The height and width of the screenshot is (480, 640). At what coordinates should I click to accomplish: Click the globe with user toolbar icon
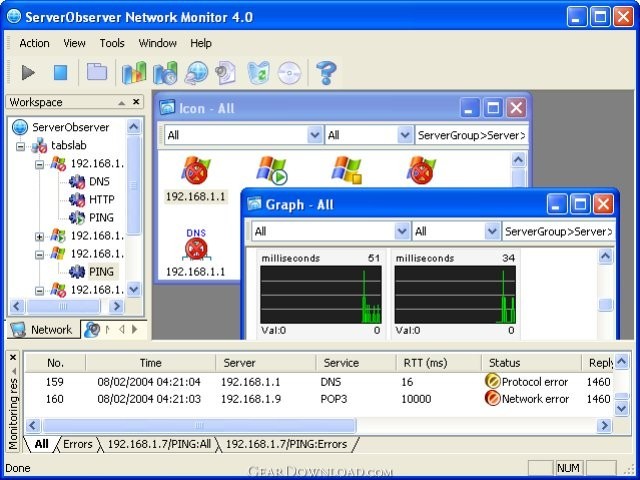coord(196,73)
